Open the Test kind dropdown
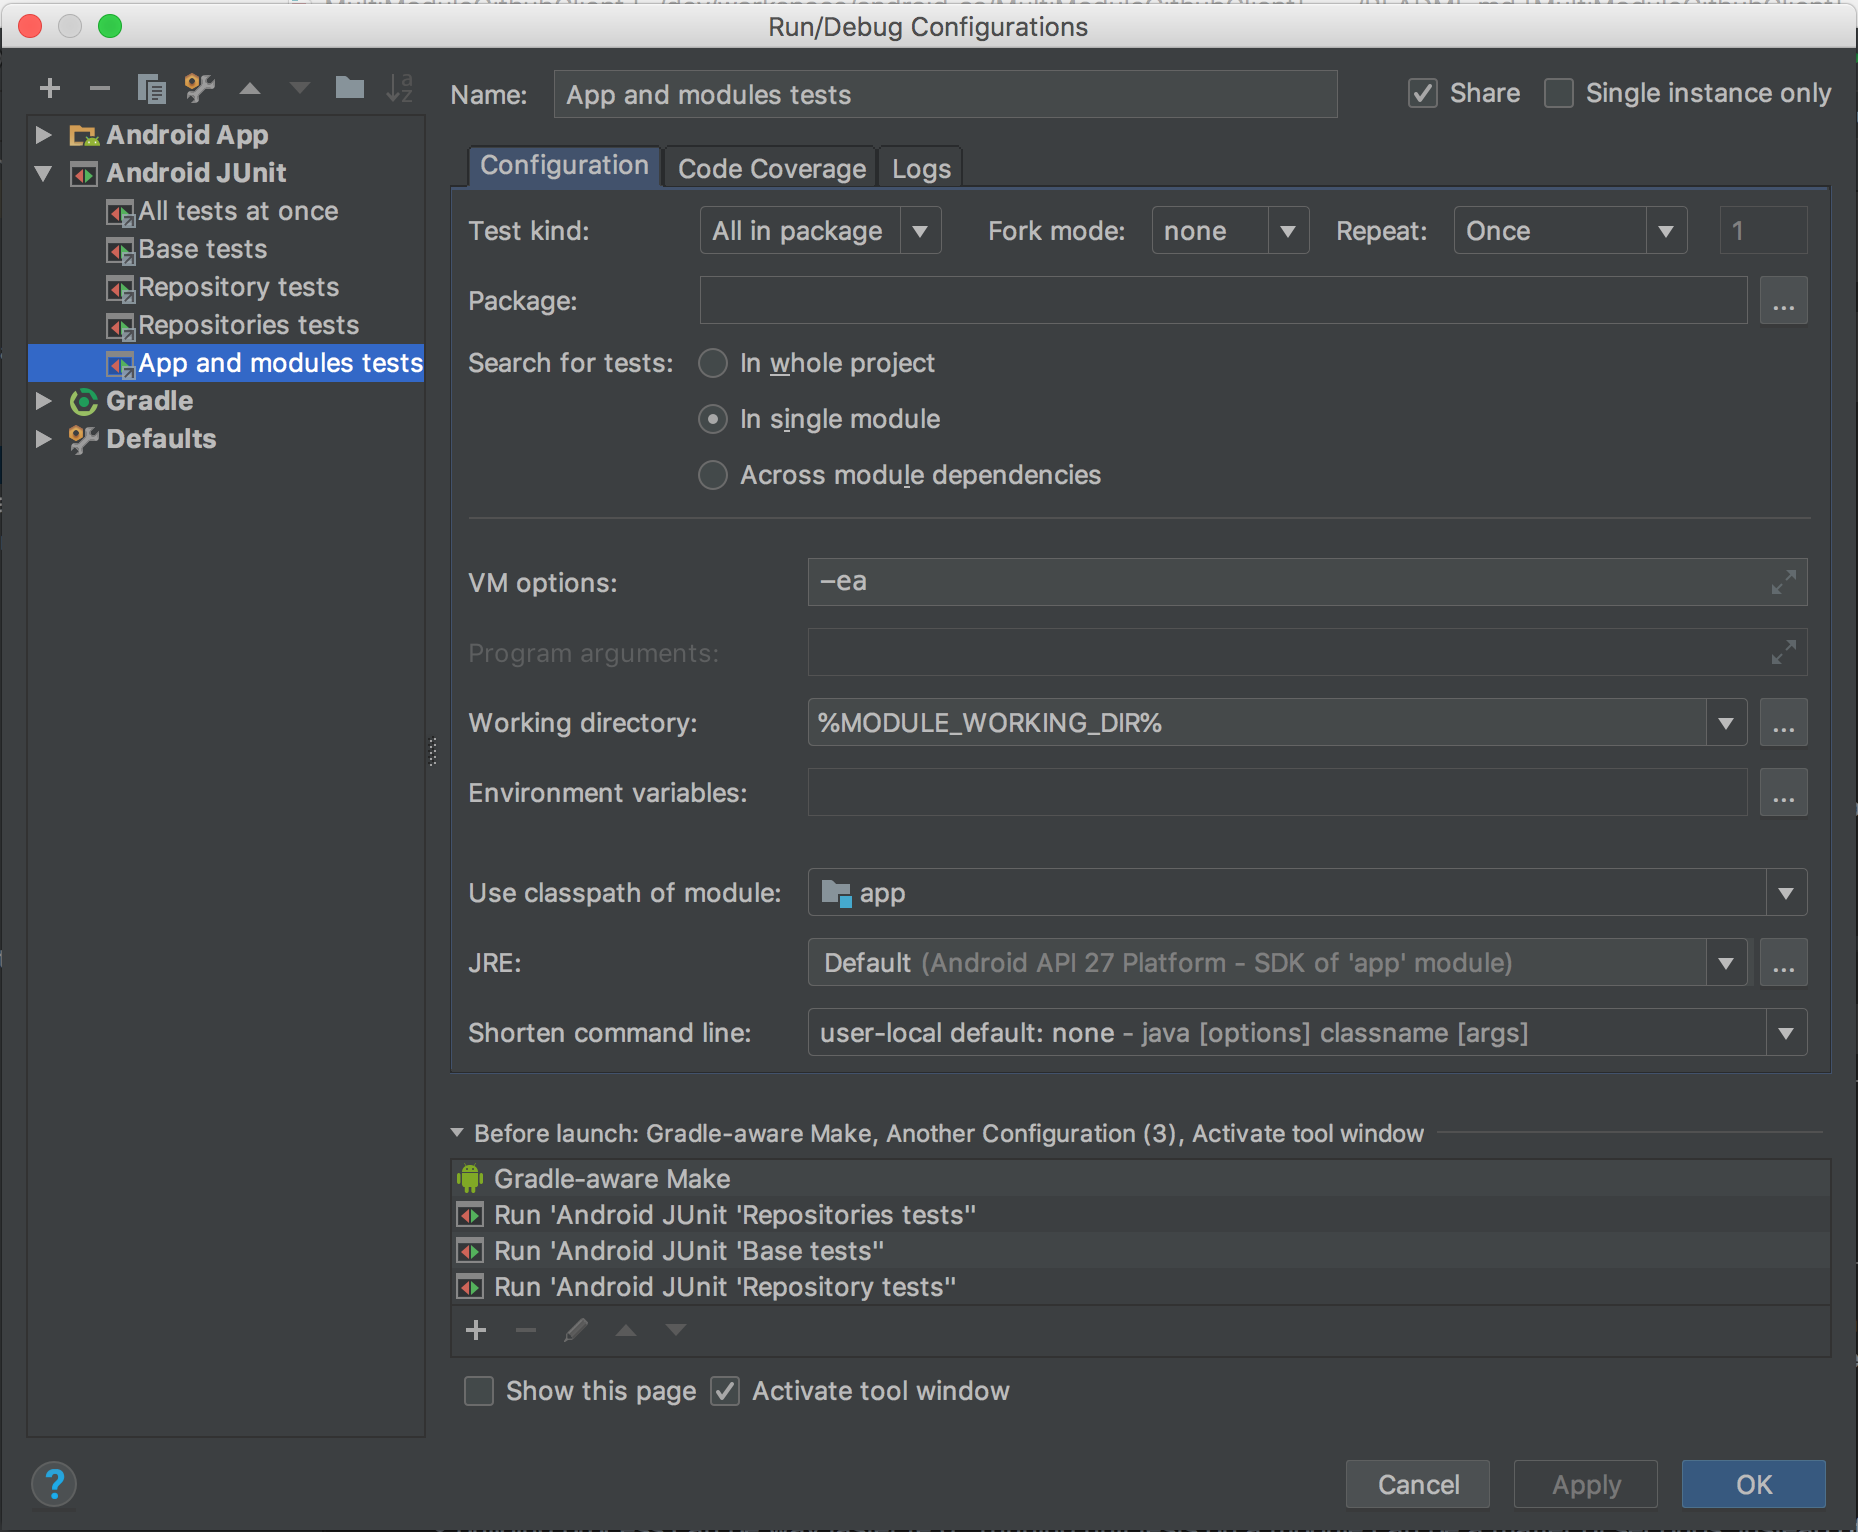Image resolution: width=1858 pixels, height=1532 pixels. tap(820, 231)
